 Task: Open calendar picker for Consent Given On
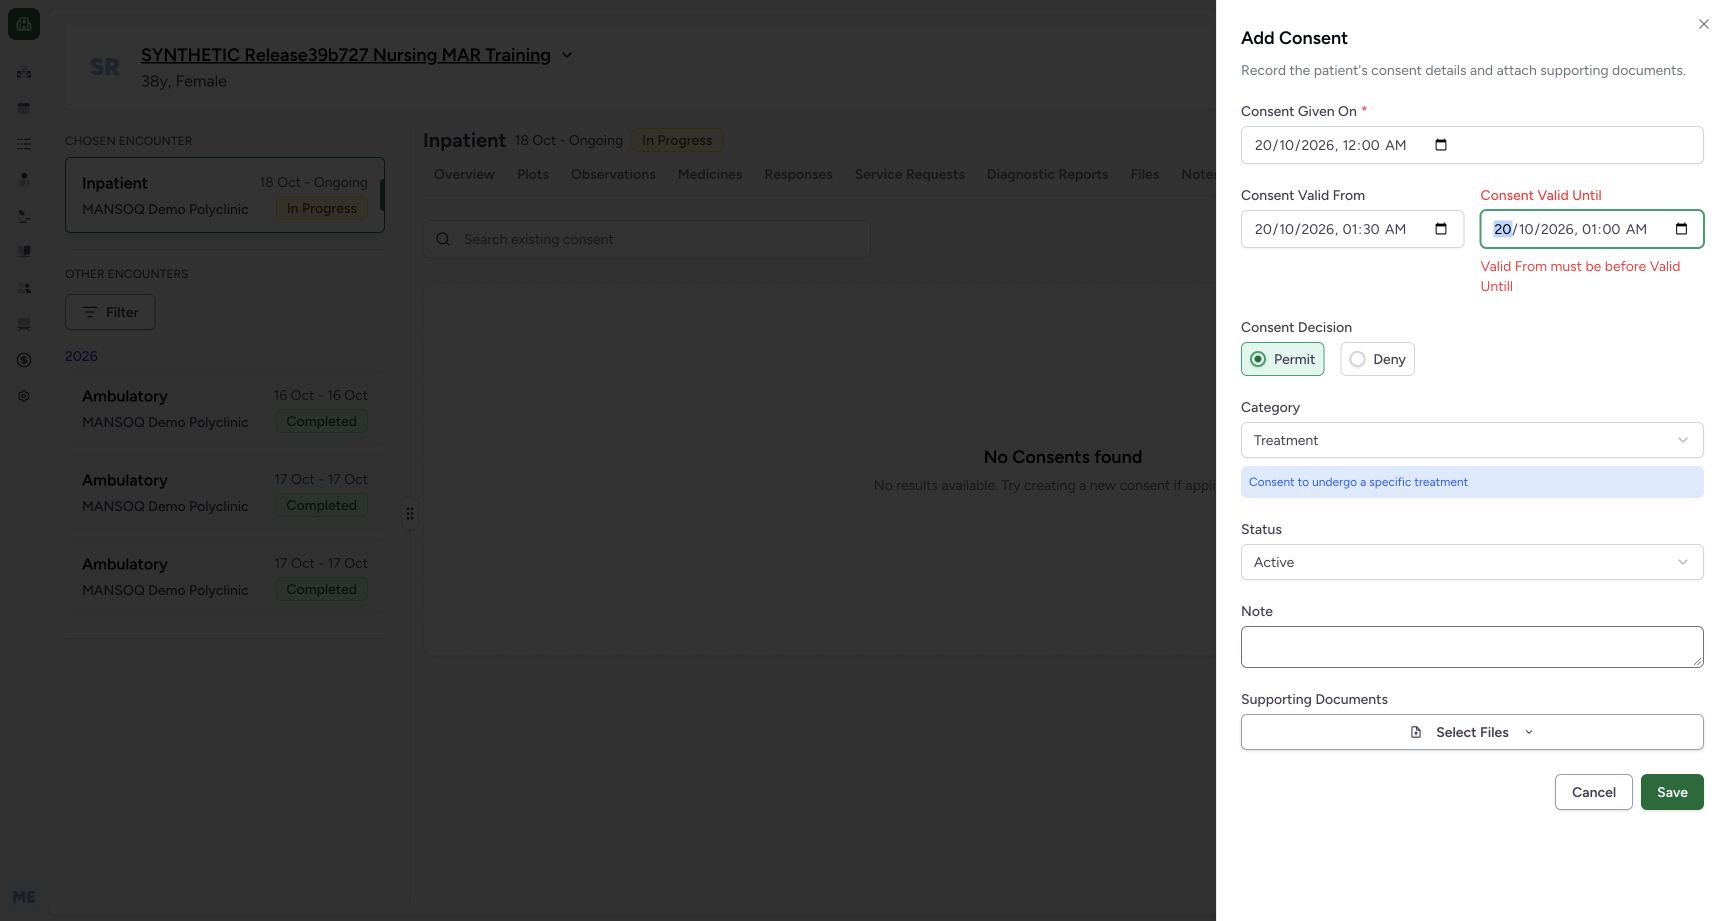tap(1440, 145)
